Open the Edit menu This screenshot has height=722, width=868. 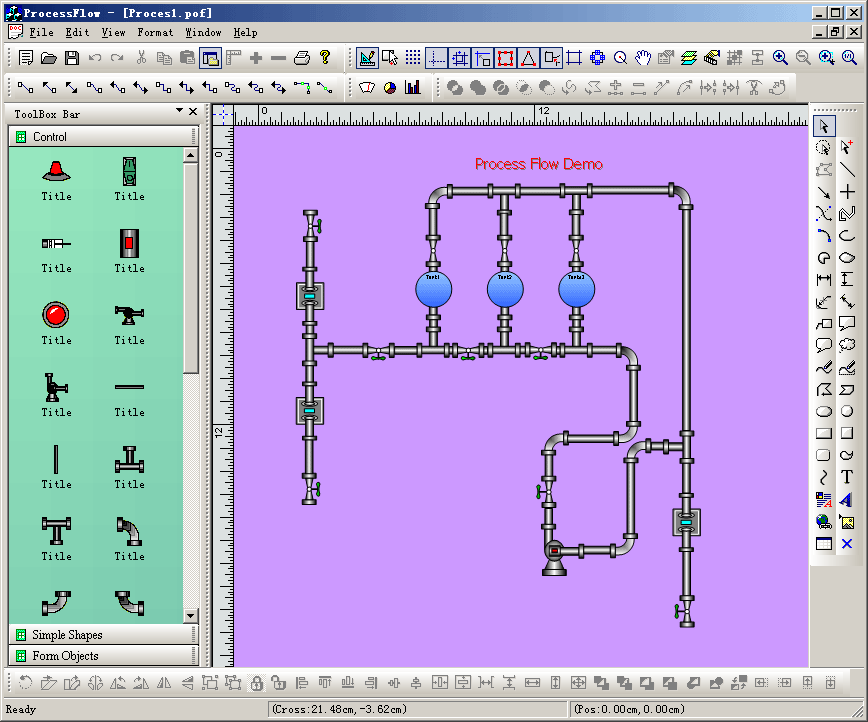click(78, 33)
